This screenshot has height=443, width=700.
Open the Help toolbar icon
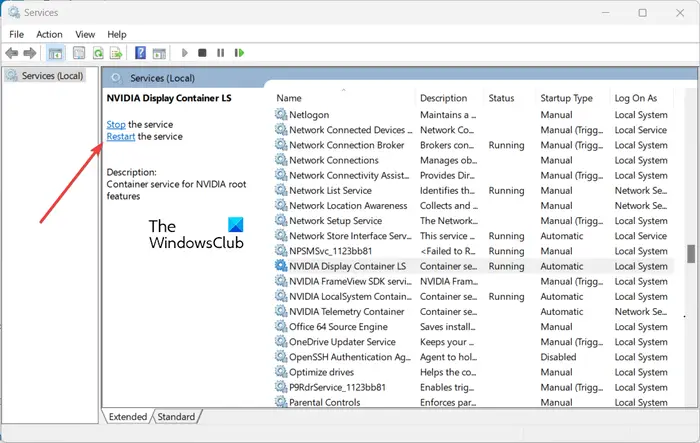[140, 53]
